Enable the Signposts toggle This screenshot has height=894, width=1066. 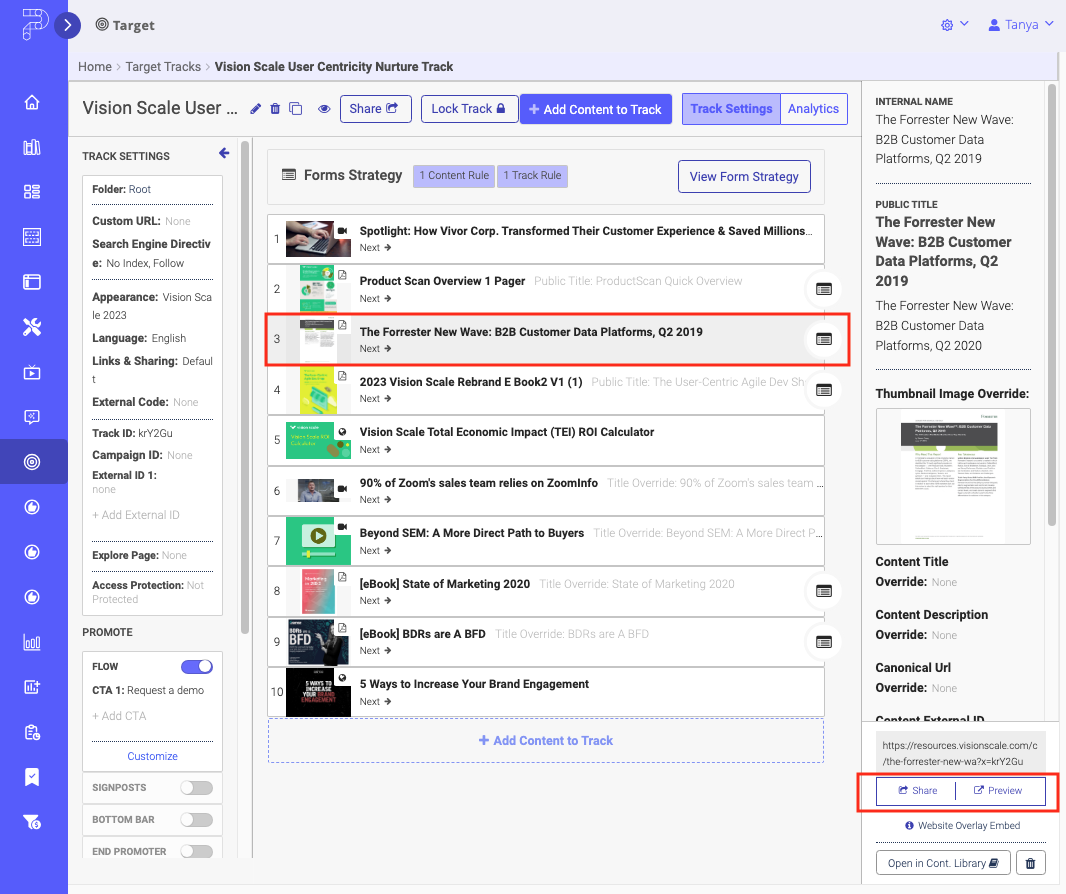[x=197, y=787]
